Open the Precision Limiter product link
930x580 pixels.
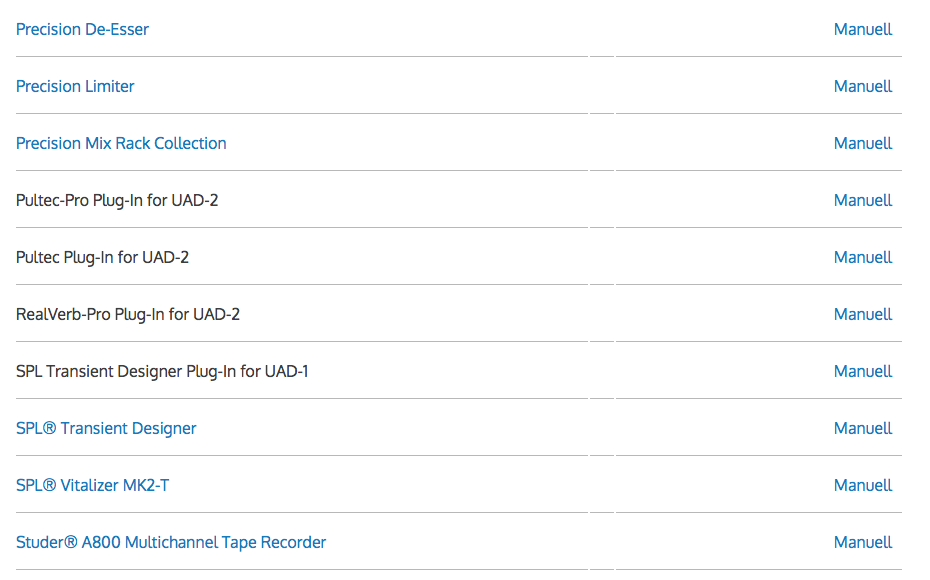click(75, 87)
